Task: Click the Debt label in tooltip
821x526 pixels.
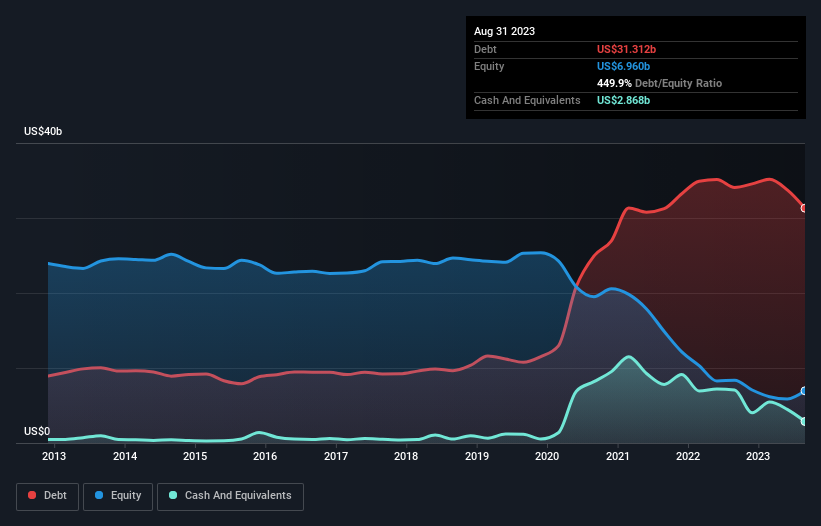Action: 485,49
